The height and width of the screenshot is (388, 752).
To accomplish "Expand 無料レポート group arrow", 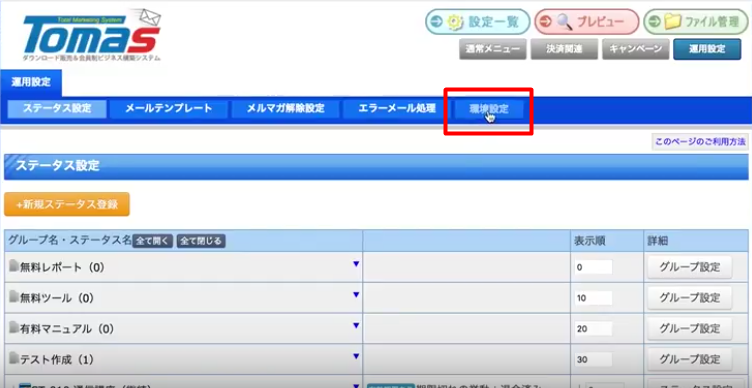I will coord(356,264).
